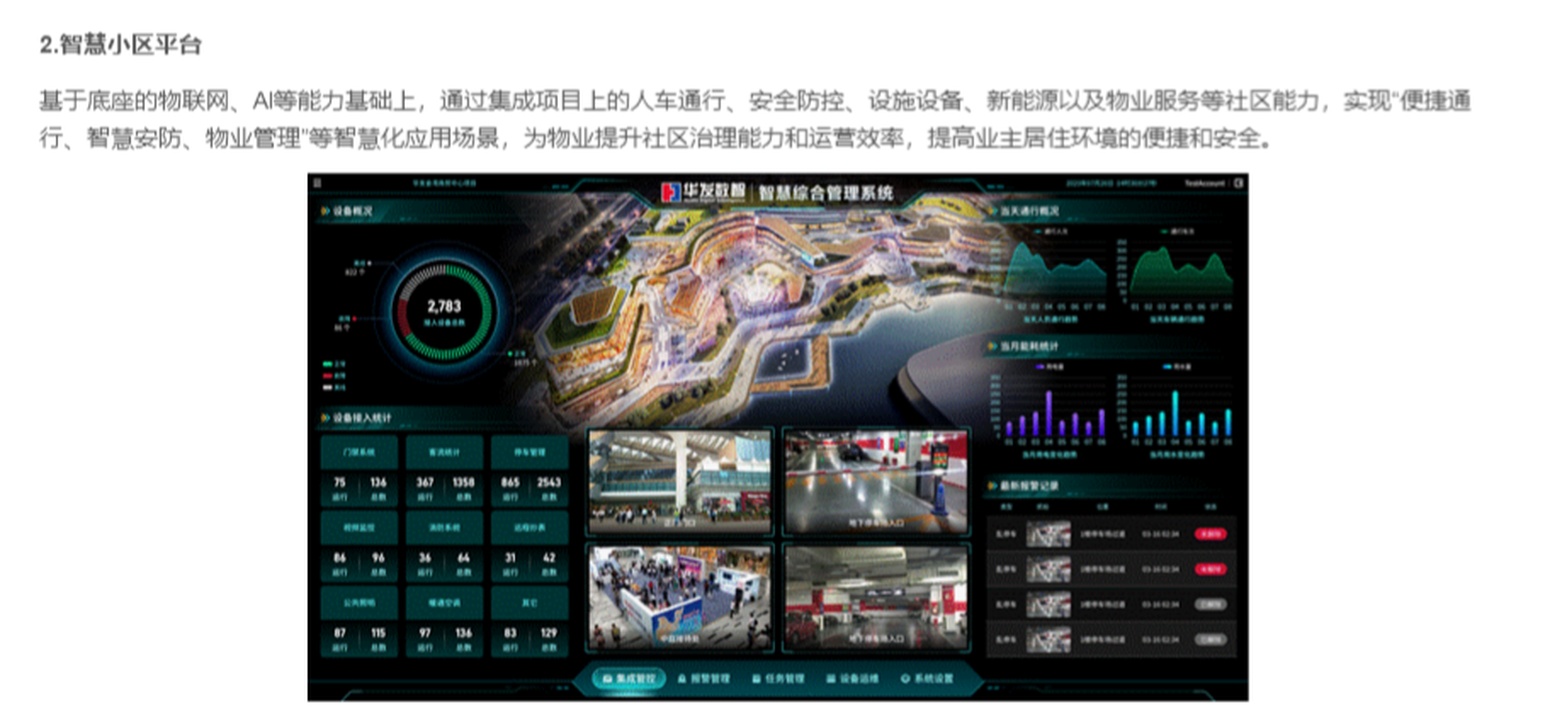The width and height of the screenshot is (1550, 717).
Task: Open the 设备运维 tab
Action: 852,678
